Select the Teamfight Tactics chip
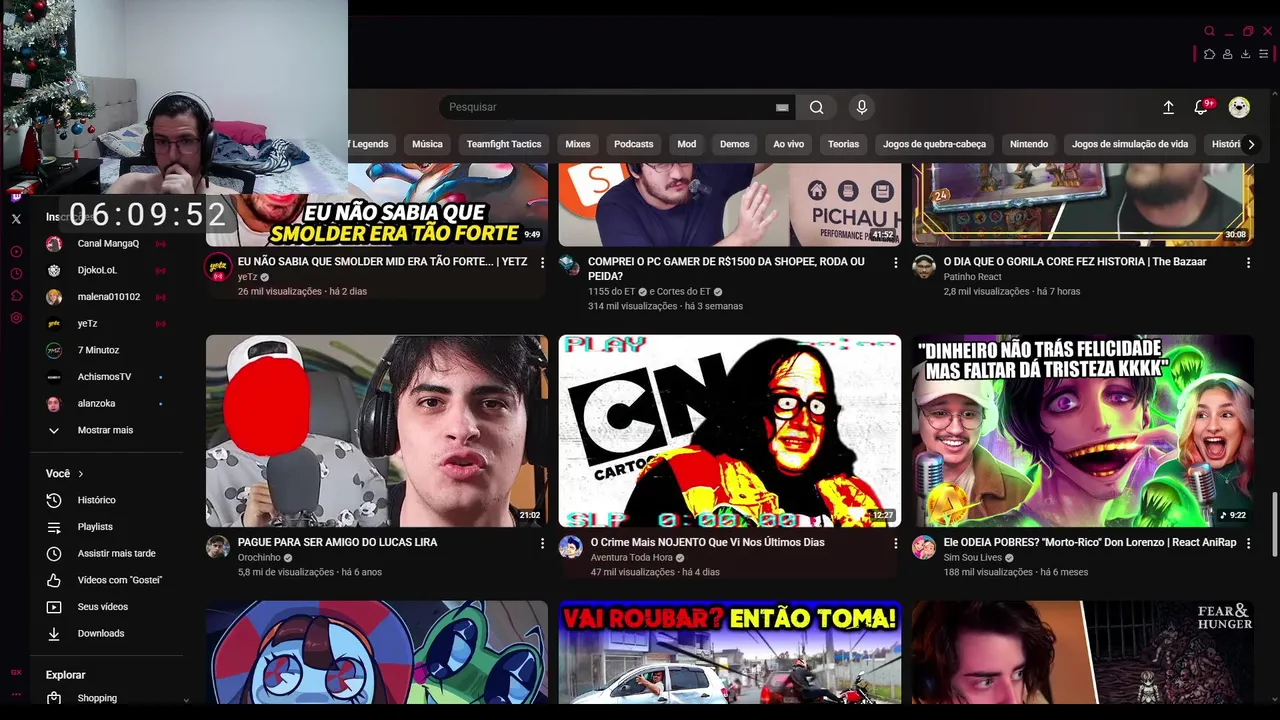1280x720 pixels. click(504, 144)
